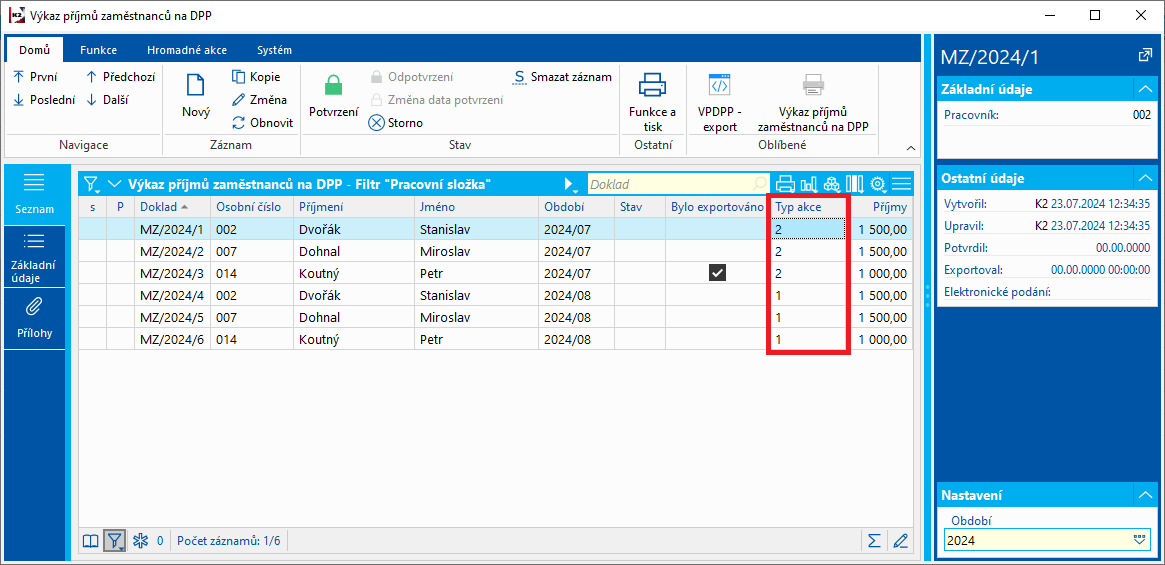Open play arrow dropdown next to search
Viewport: 1165px width, 565px height.
click(571, 184)
